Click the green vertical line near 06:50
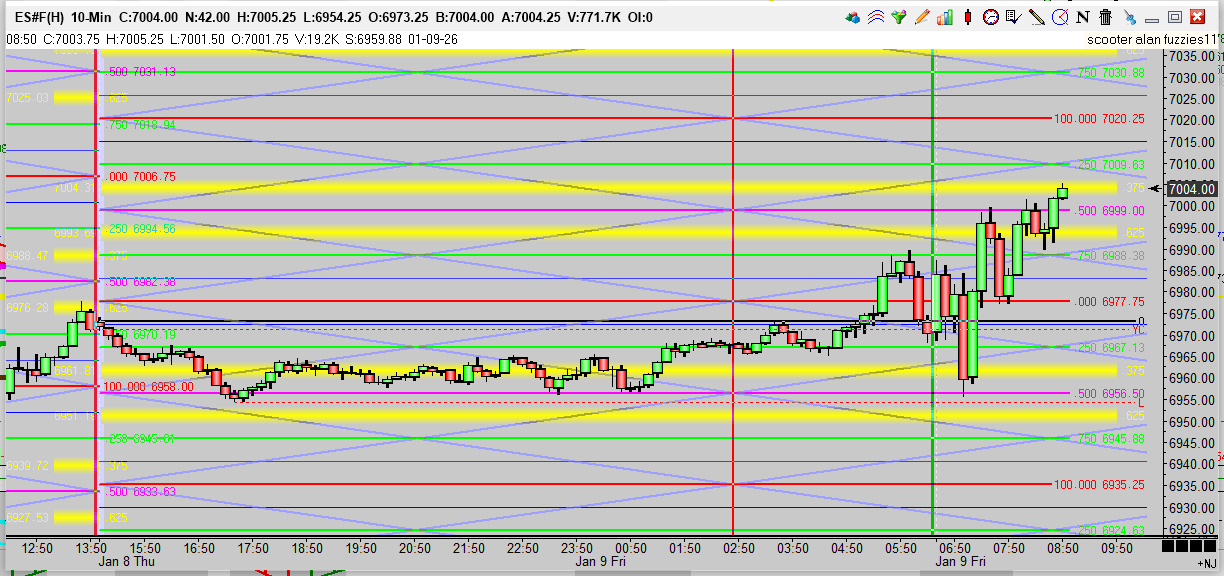 coord(932,300)
